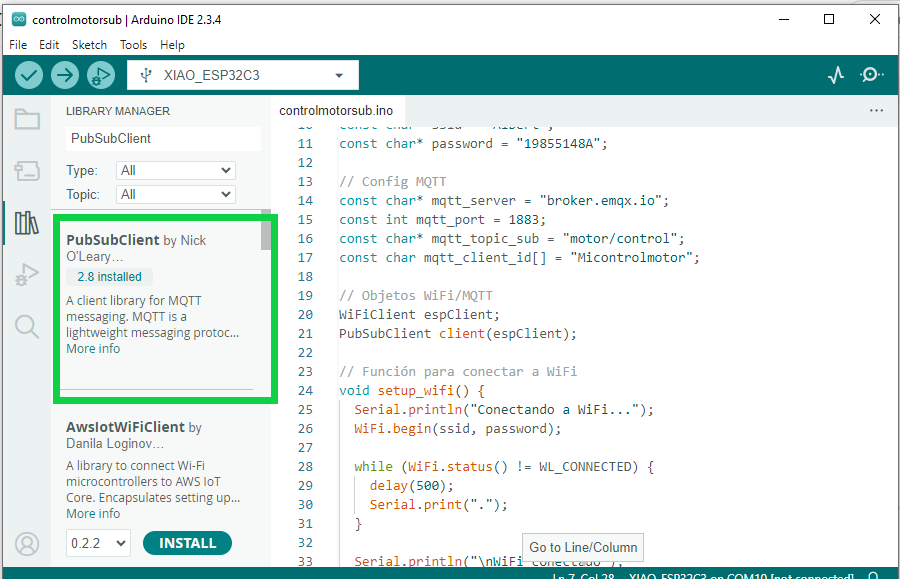Click the AwsIotWiFiClient library title
Image resolution: width=900 pixels, height=579 pixels.
tap(126, 427)
